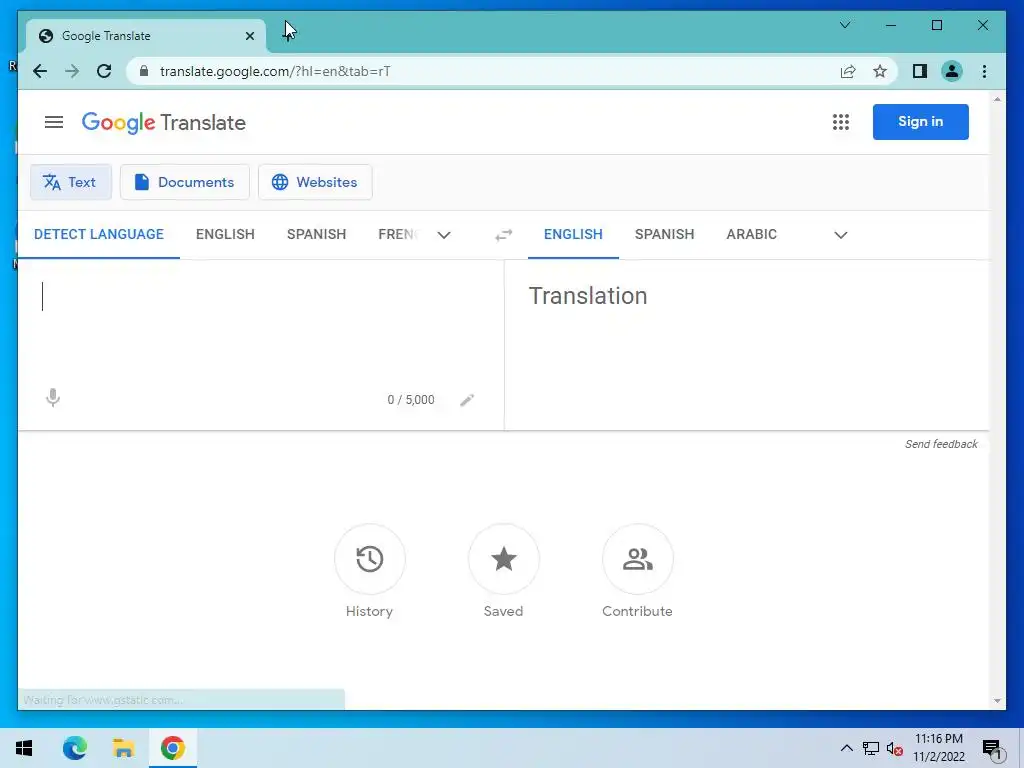Reload the current page
Viewport: 1024px width, 768px height.
(x=104, y=71)
